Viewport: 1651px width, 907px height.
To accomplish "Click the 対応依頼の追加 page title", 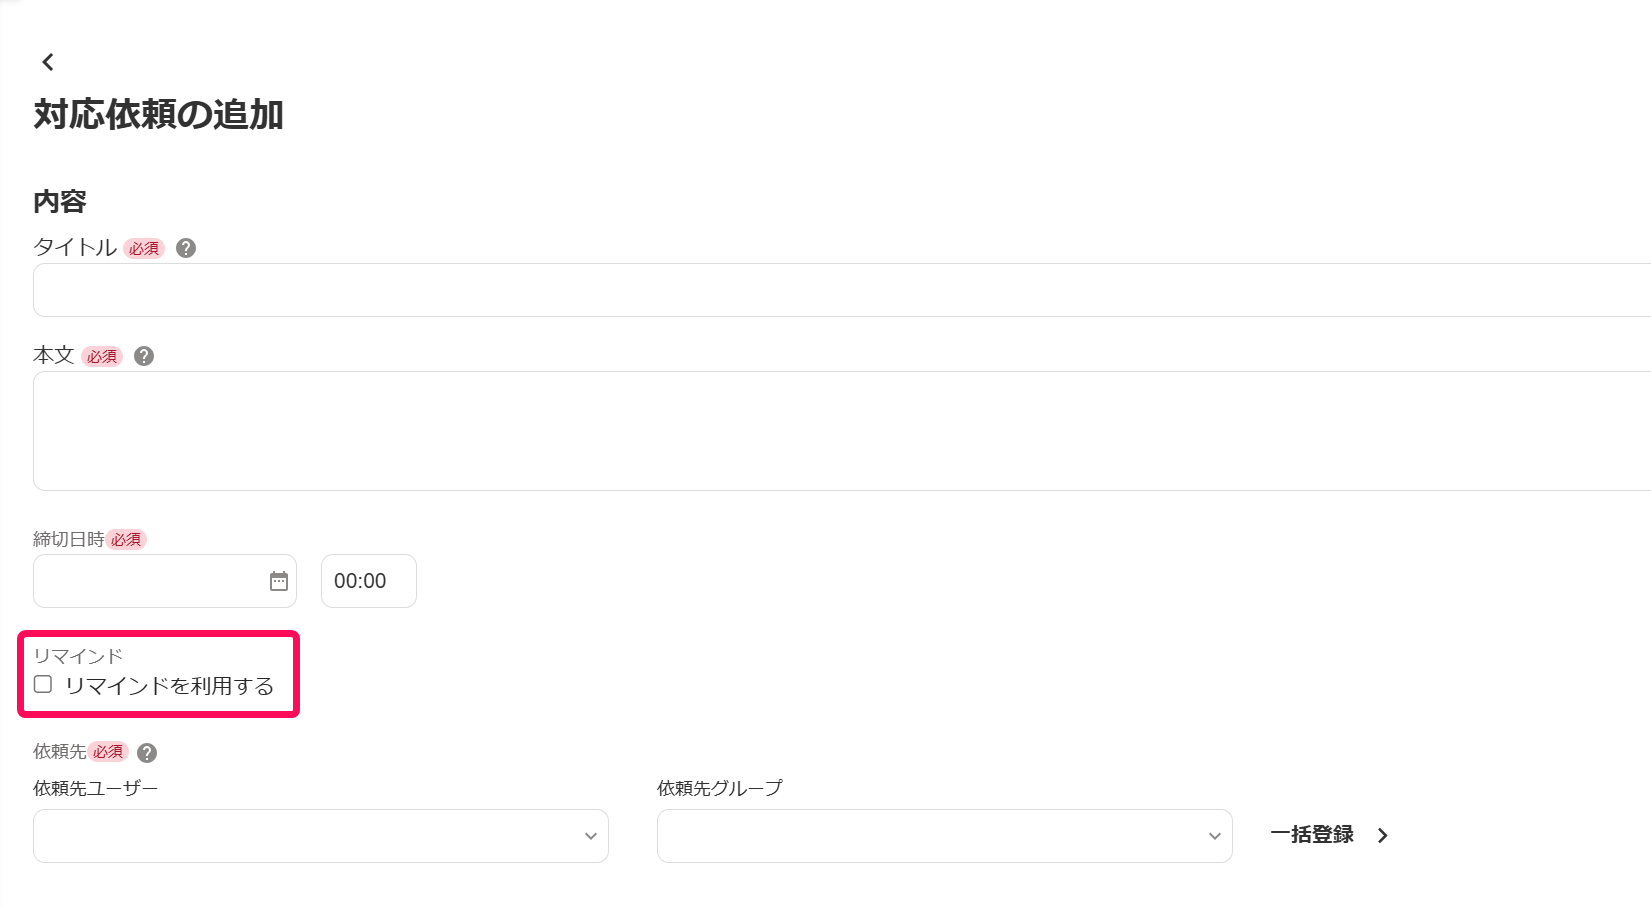I will tap(158, 114).
